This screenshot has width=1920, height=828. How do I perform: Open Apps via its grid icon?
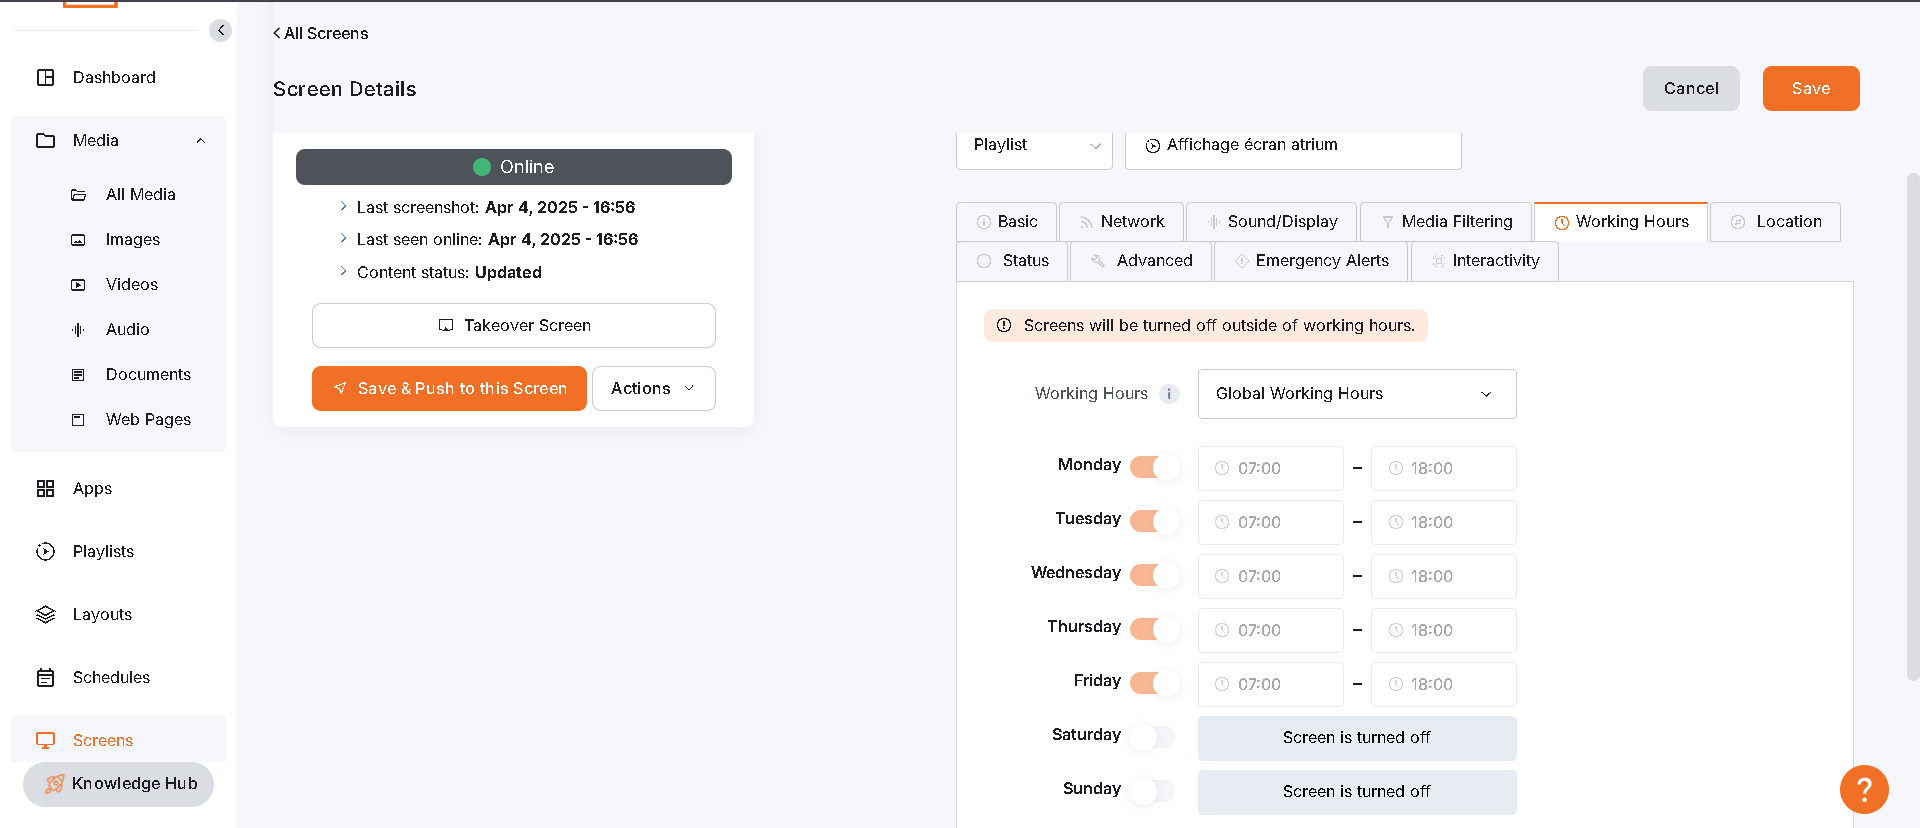45,488
